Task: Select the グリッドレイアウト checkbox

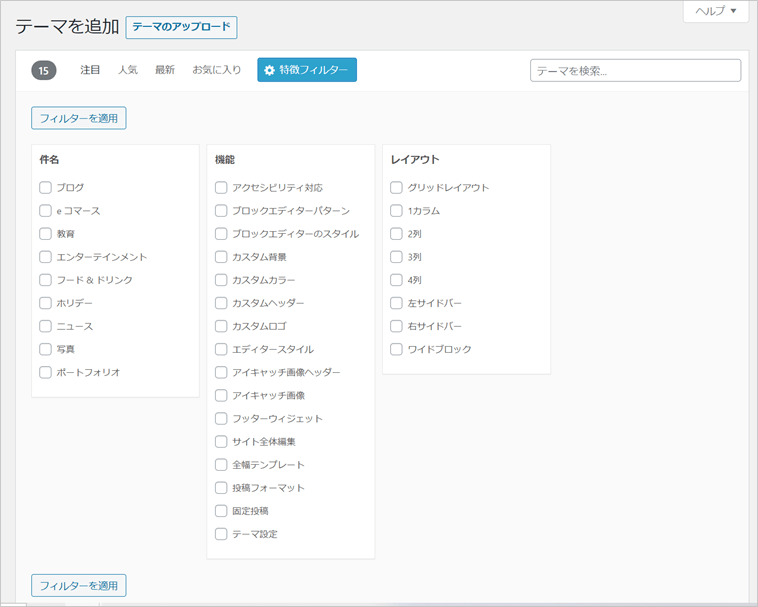Action: pyautogui.click(x=396, y=188)
